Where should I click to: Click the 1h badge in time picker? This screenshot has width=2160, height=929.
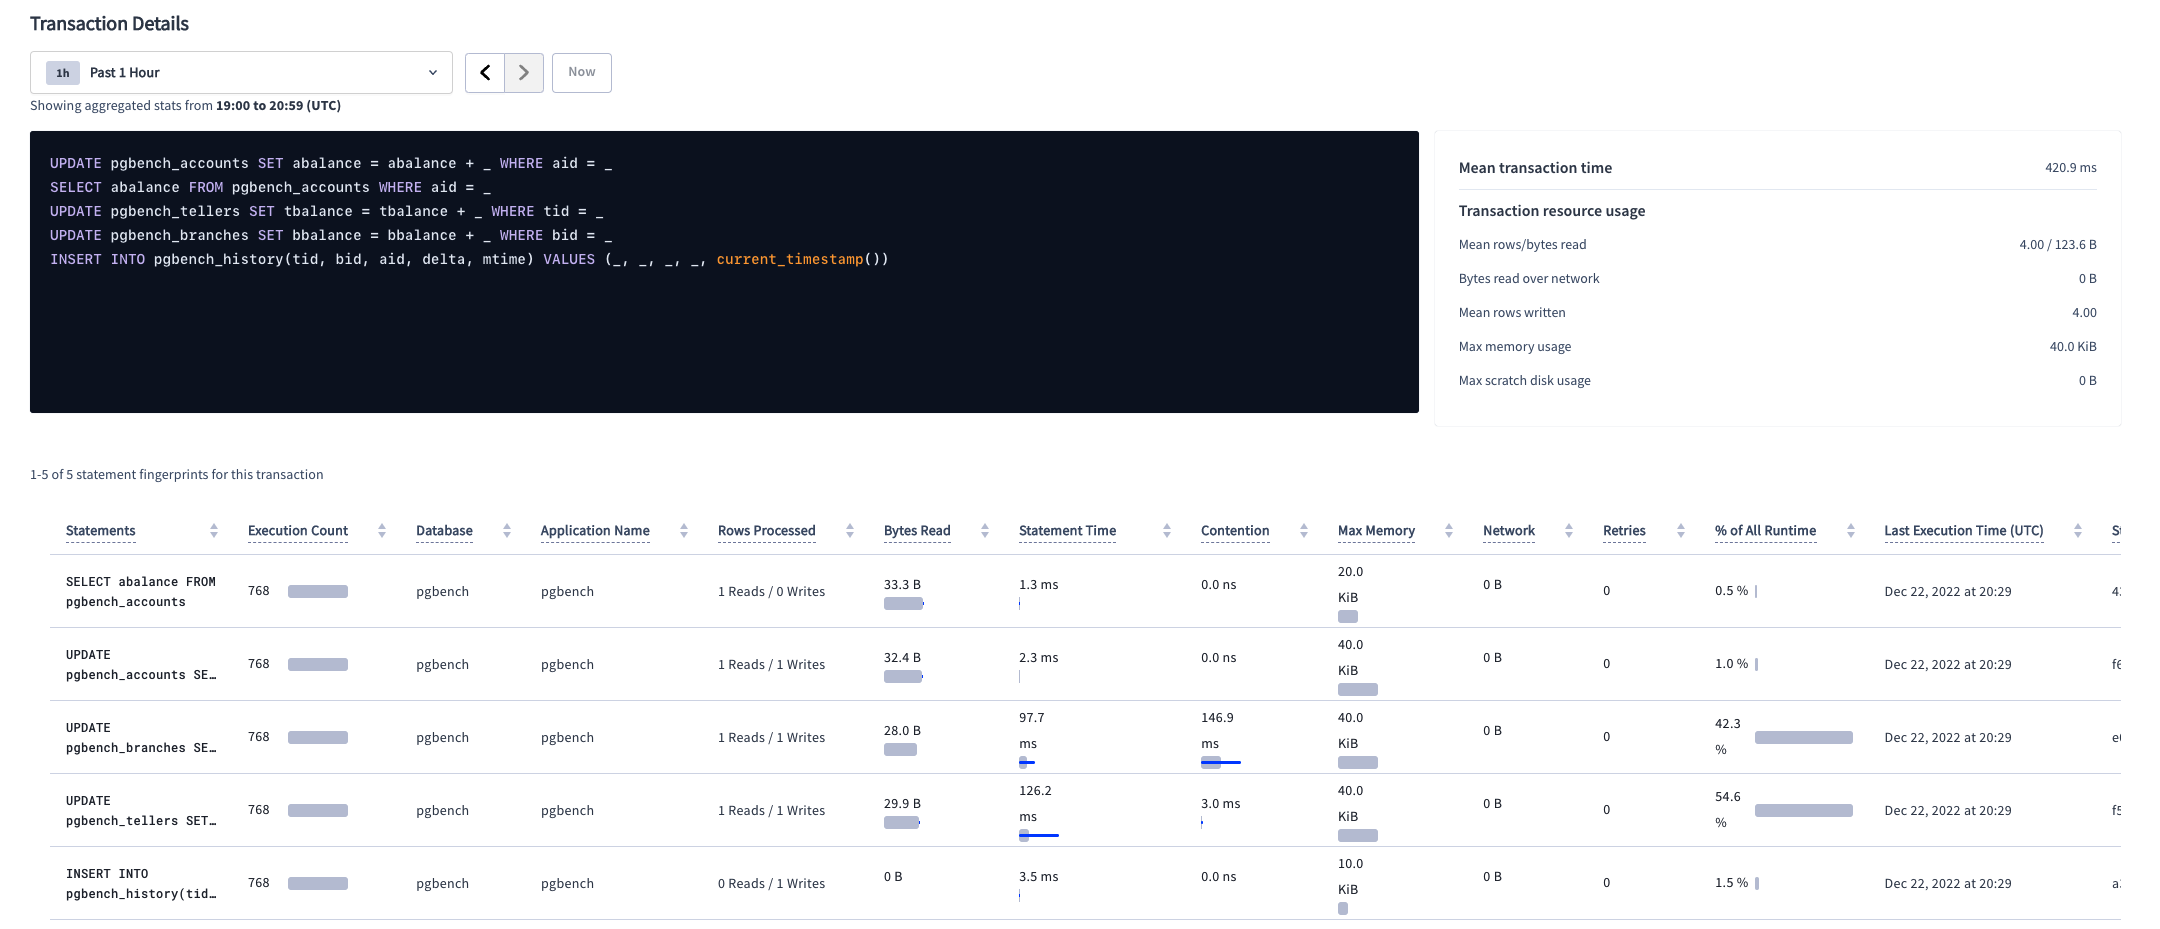pyautogui.click(x=62, y=73)
